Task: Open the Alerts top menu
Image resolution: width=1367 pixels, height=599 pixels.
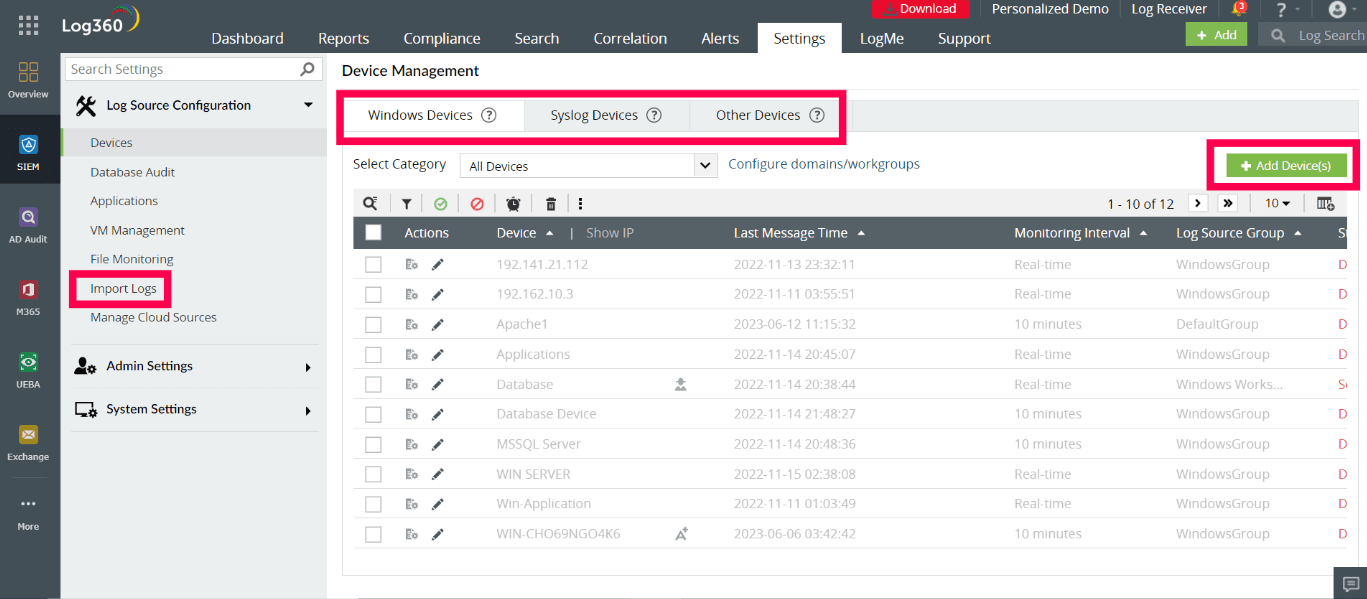Action: 720,38
